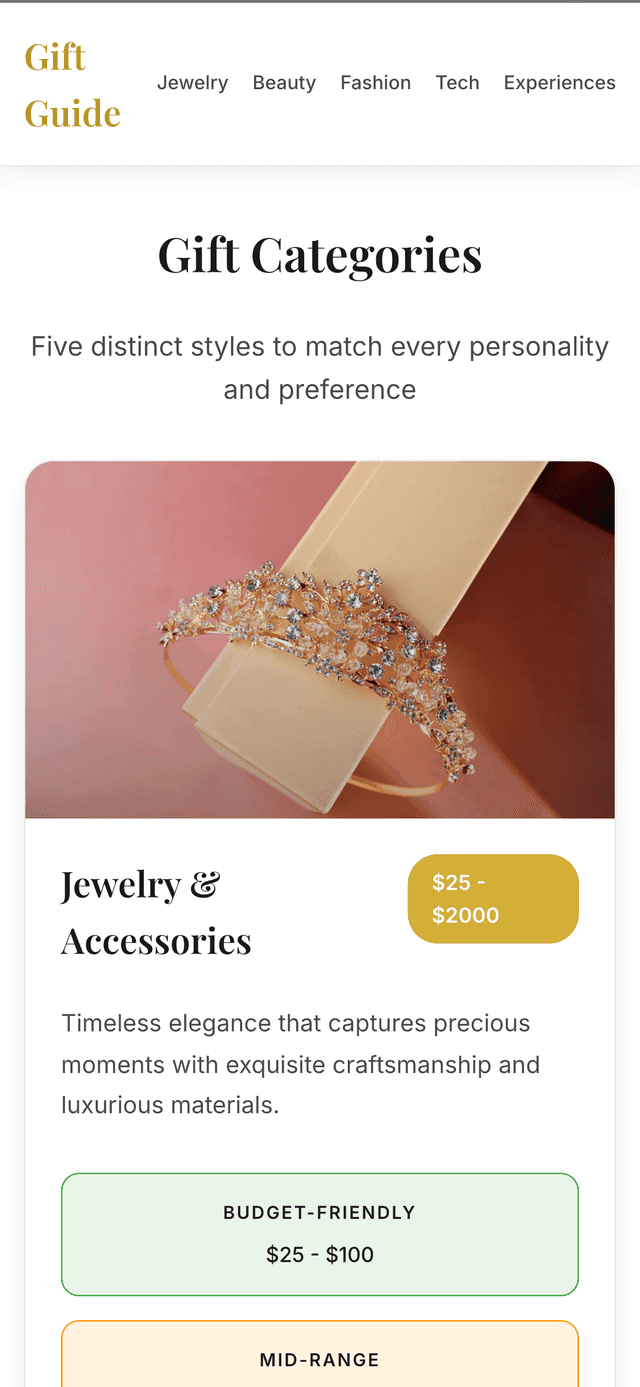Go to the Jewelry nav link

point(192,83)
